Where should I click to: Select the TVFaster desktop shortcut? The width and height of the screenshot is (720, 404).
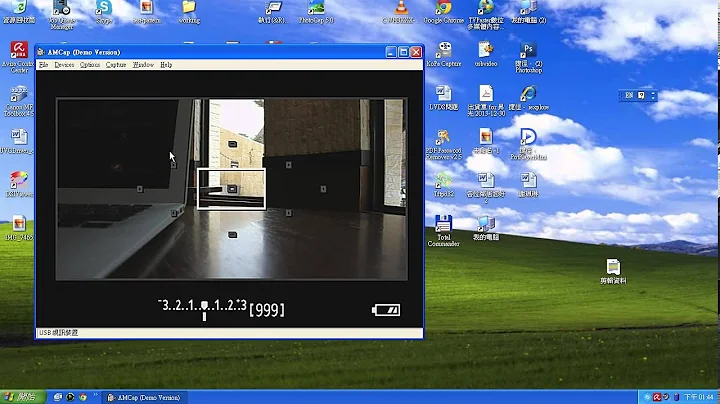(486, 15)
